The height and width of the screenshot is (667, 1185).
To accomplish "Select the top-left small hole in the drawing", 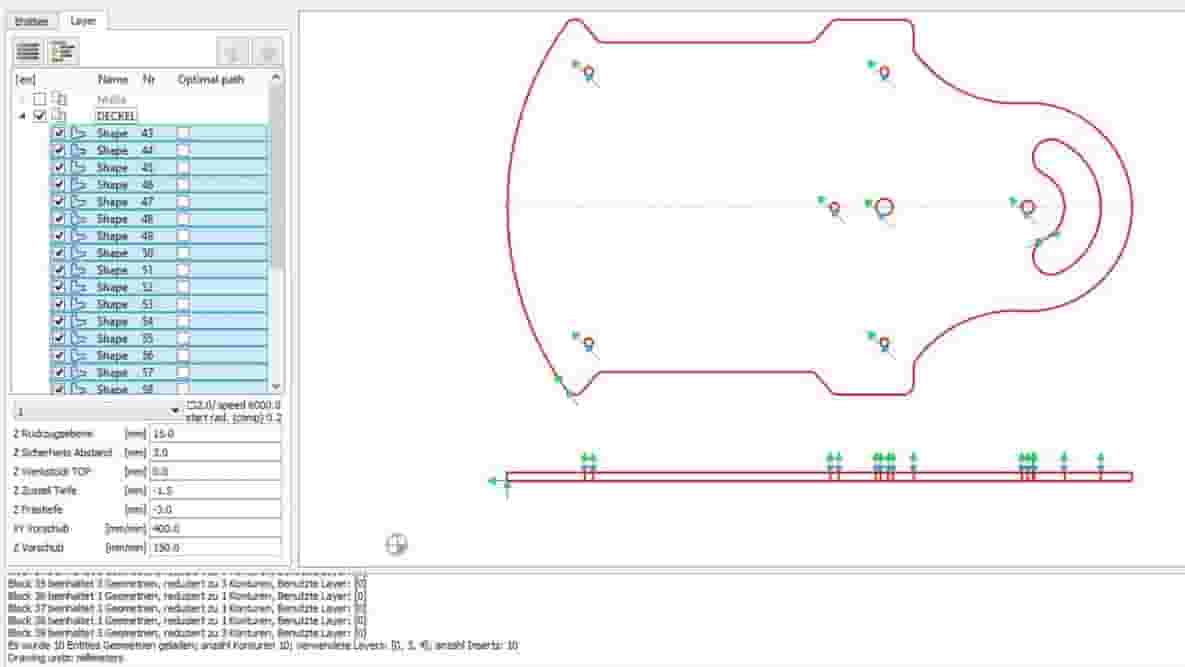I will [589, 73].
